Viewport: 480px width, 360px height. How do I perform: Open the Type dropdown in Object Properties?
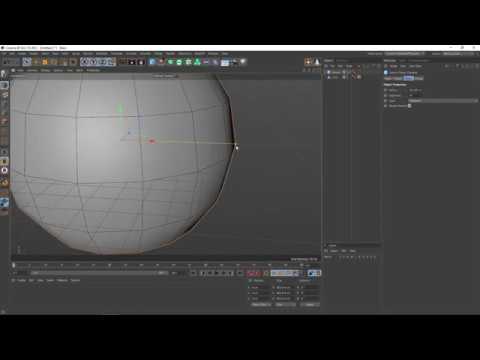(443, 100)
